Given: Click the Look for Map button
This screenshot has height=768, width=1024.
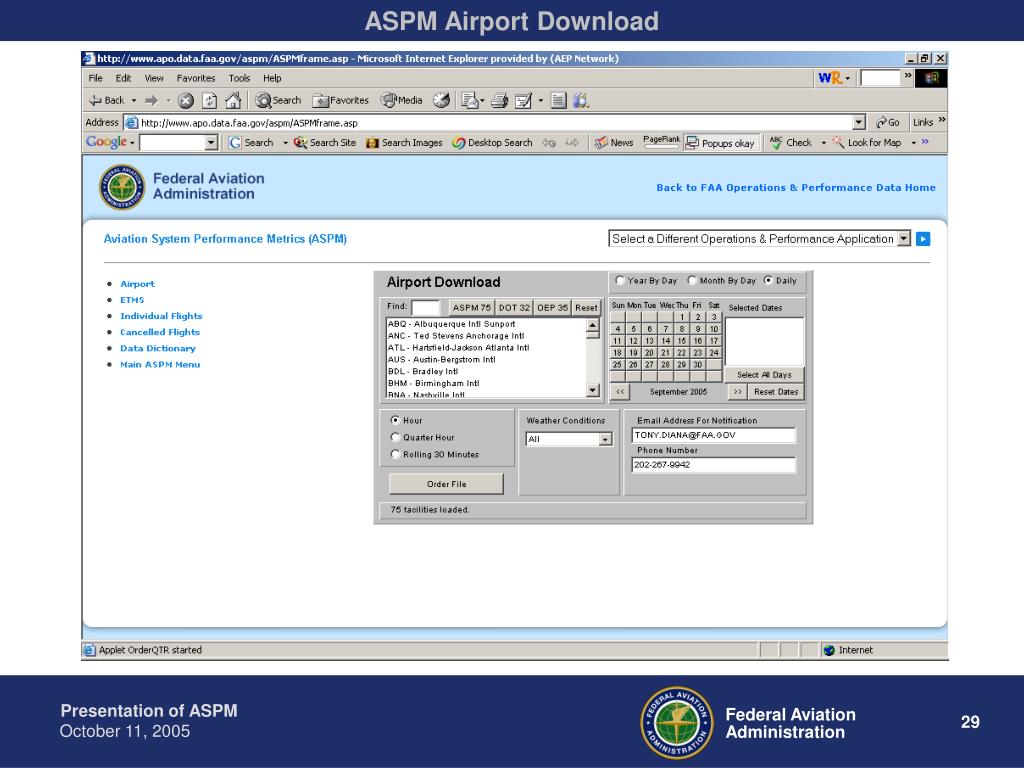Looking at the screenshot, I should coord(867,142).
